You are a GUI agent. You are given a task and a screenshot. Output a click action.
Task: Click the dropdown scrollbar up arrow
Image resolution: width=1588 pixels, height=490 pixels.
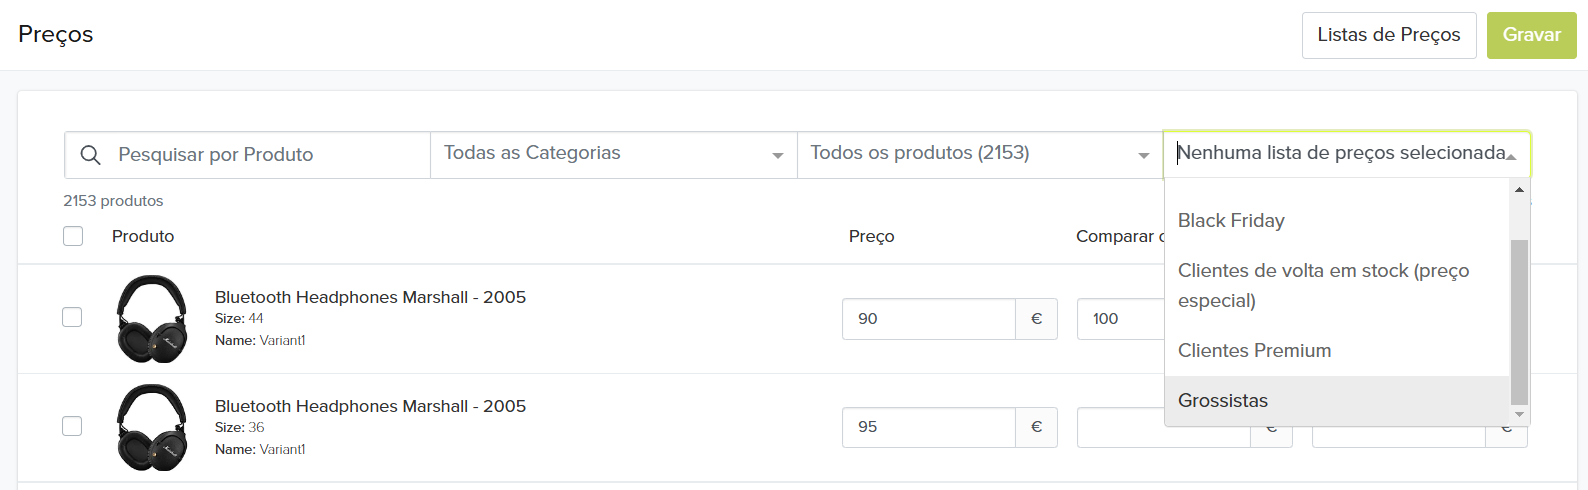pyautogui.click(x=1520, y=190)
